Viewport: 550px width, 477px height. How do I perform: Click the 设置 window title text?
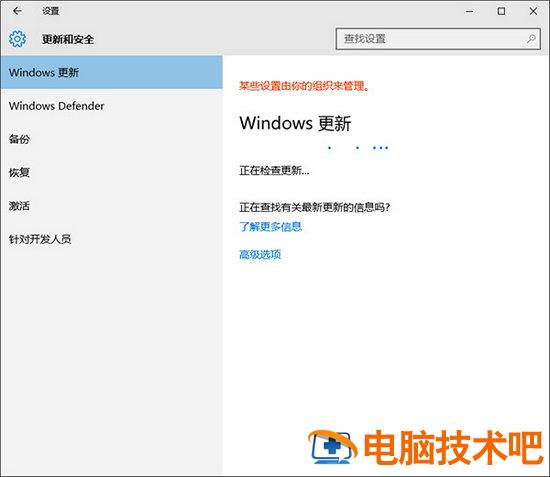click(x=51, y=11)
